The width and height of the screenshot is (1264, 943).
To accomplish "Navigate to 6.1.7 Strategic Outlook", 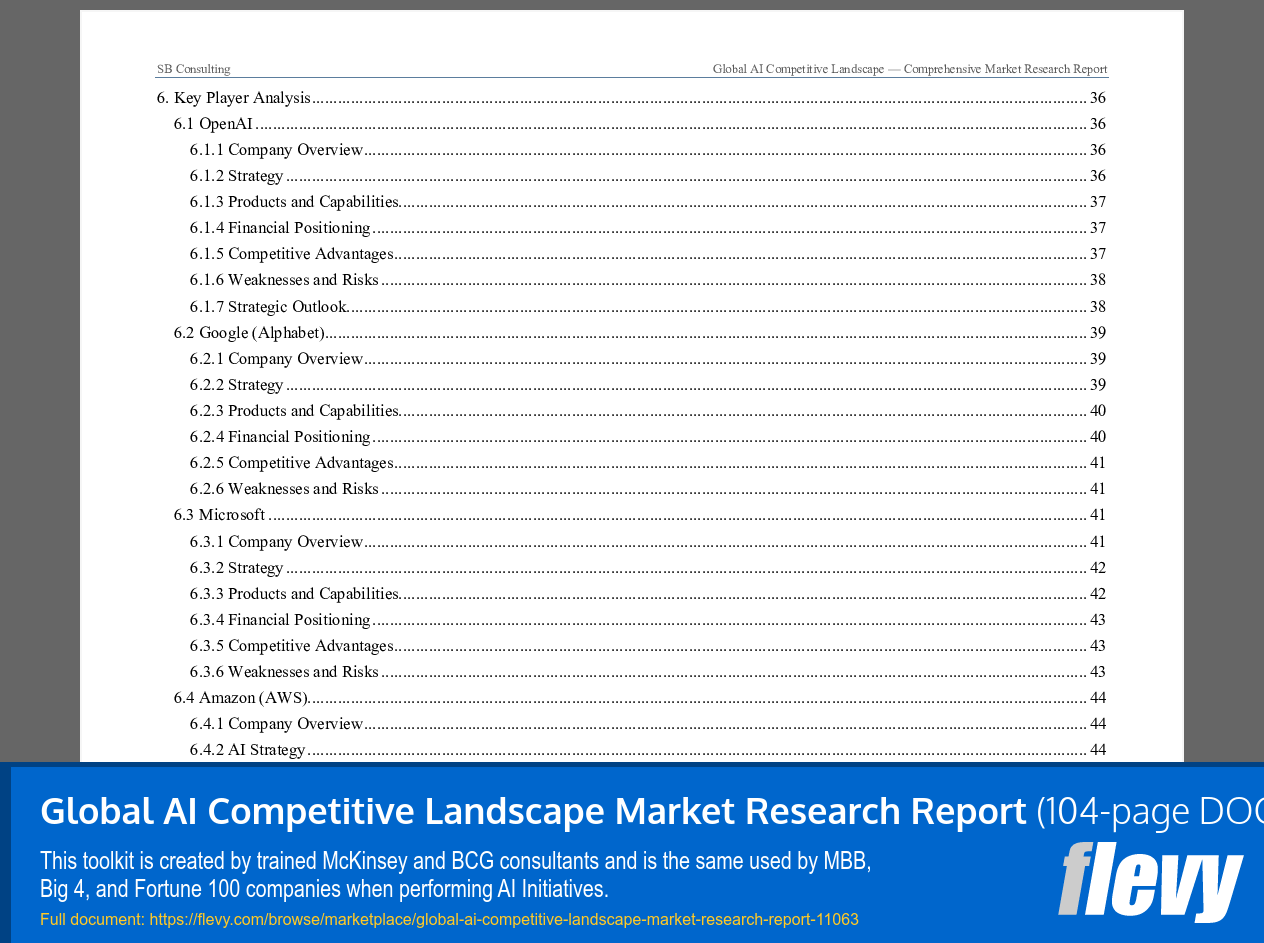I will pos(268,306).
